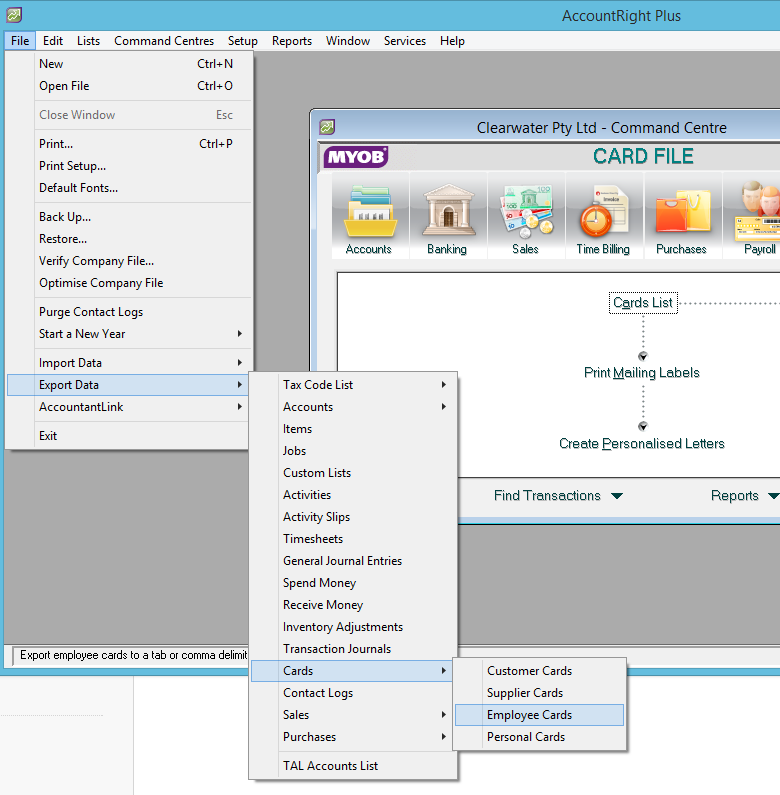Screen dimensions: 780x795
Task: Click the Command Centre window icon
Action: click(x=327, y=127)
